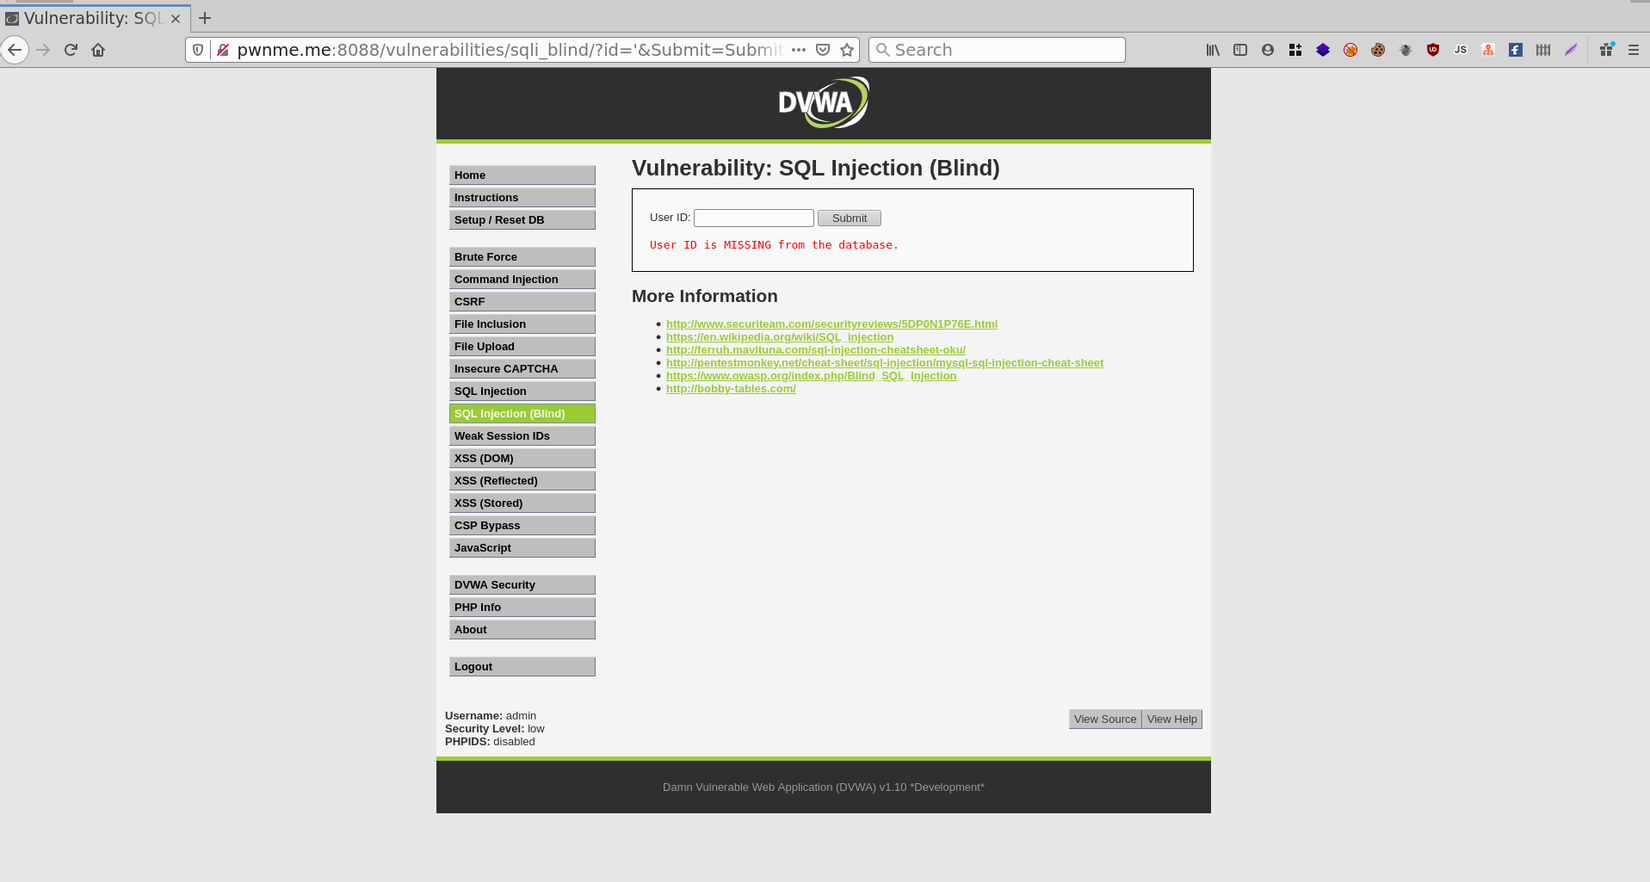The width and height of the screenshot is (1650, 882).
Task: Click the blue stacked layers extension
Action: pyautogui.click(x=1323, y=50)
